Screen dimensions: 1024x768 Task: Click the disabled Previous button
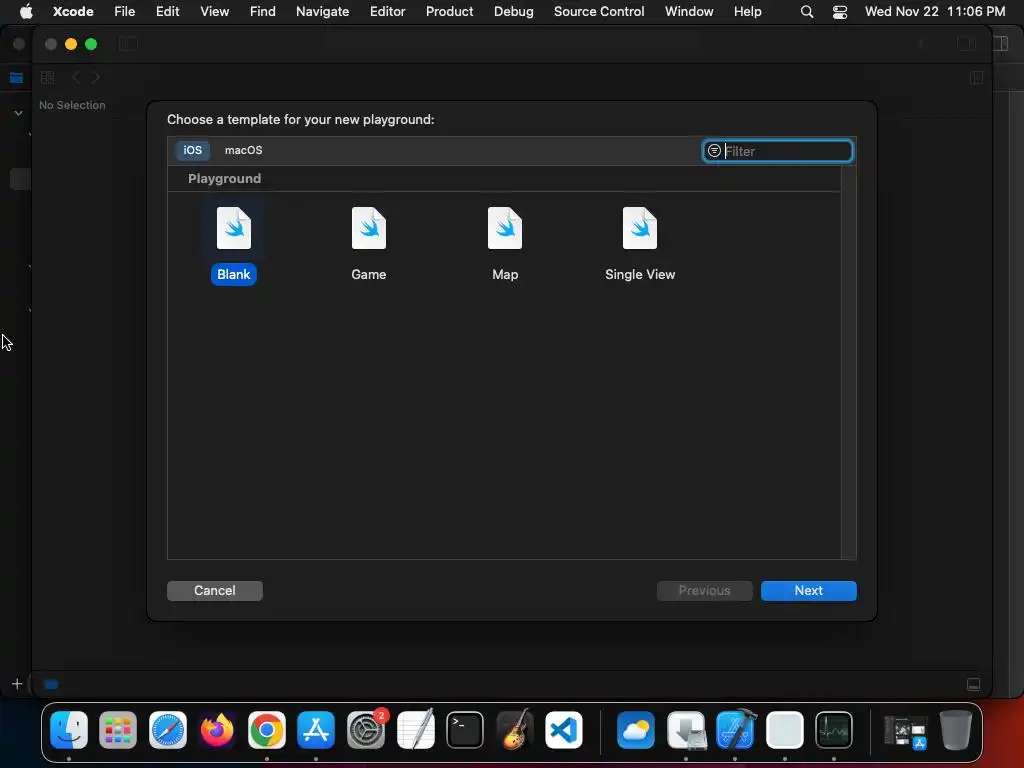[704, 590]
